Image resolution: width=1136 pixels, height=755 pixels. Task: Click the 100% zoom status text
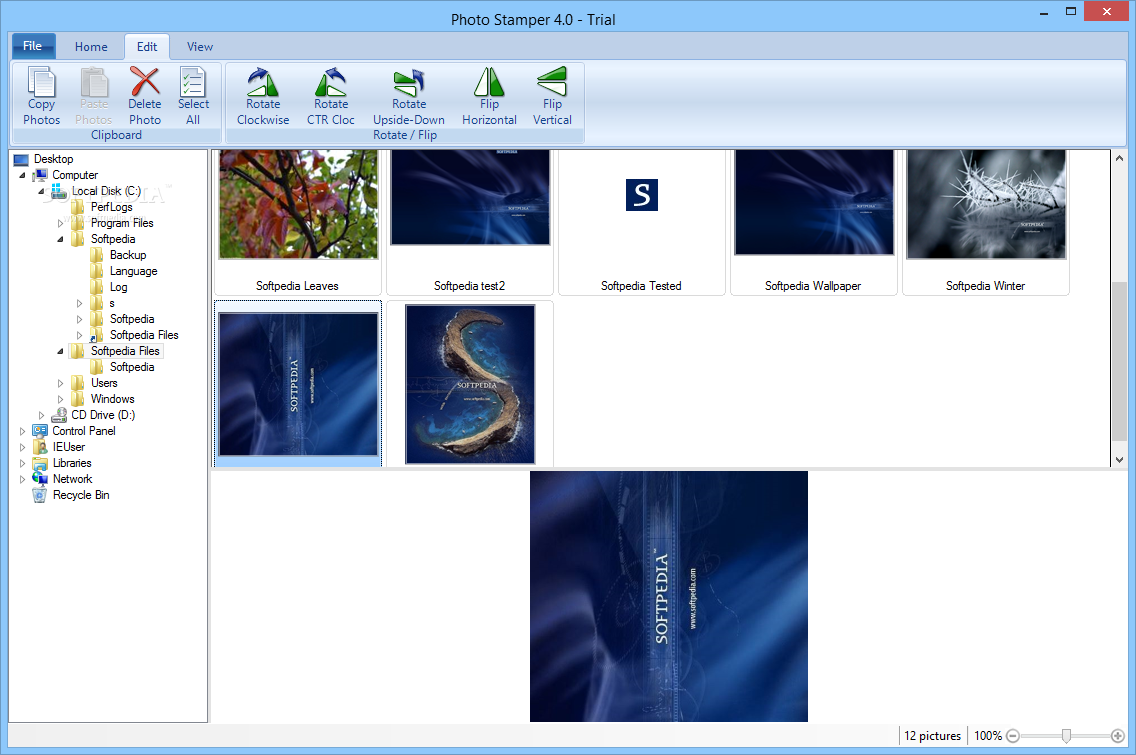pyautogui.click(x=987, y=735)
